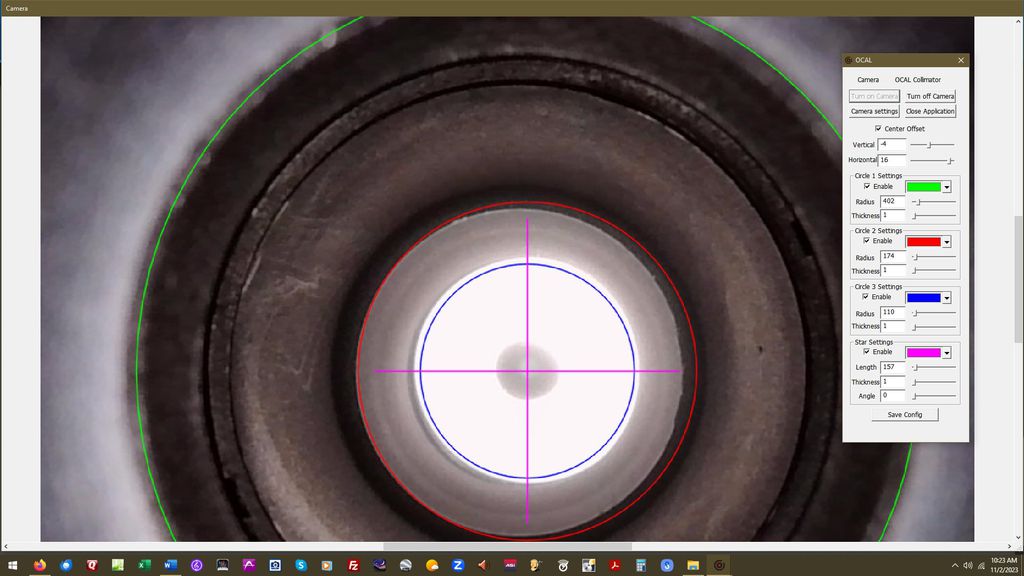
Task: Open the blue disc taskbar icon
Action: click(667, 565)
